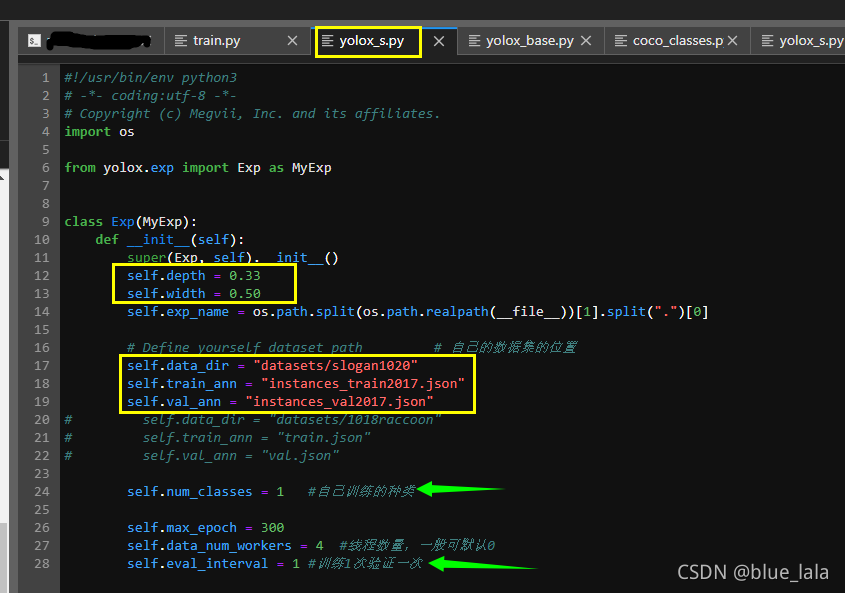Click '# Define yourself dataset path' comment
This screenshot has height=593, width=845.
click(x=245, y=347)
